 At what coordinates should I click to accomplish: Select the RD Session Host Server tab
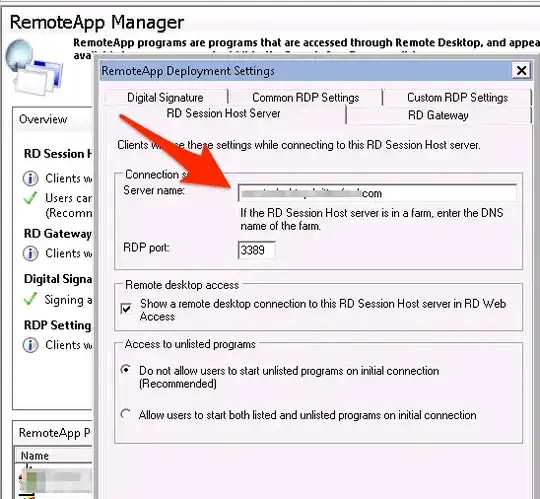pos(223,114)
